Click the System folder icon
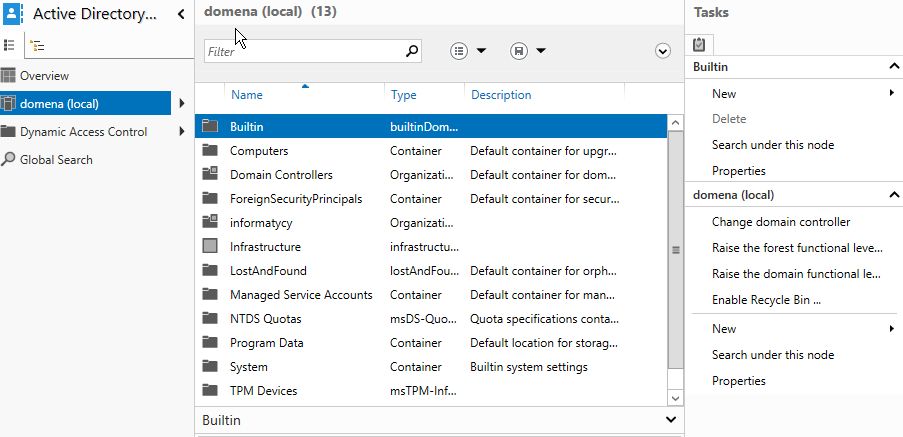 coord(210,366)
